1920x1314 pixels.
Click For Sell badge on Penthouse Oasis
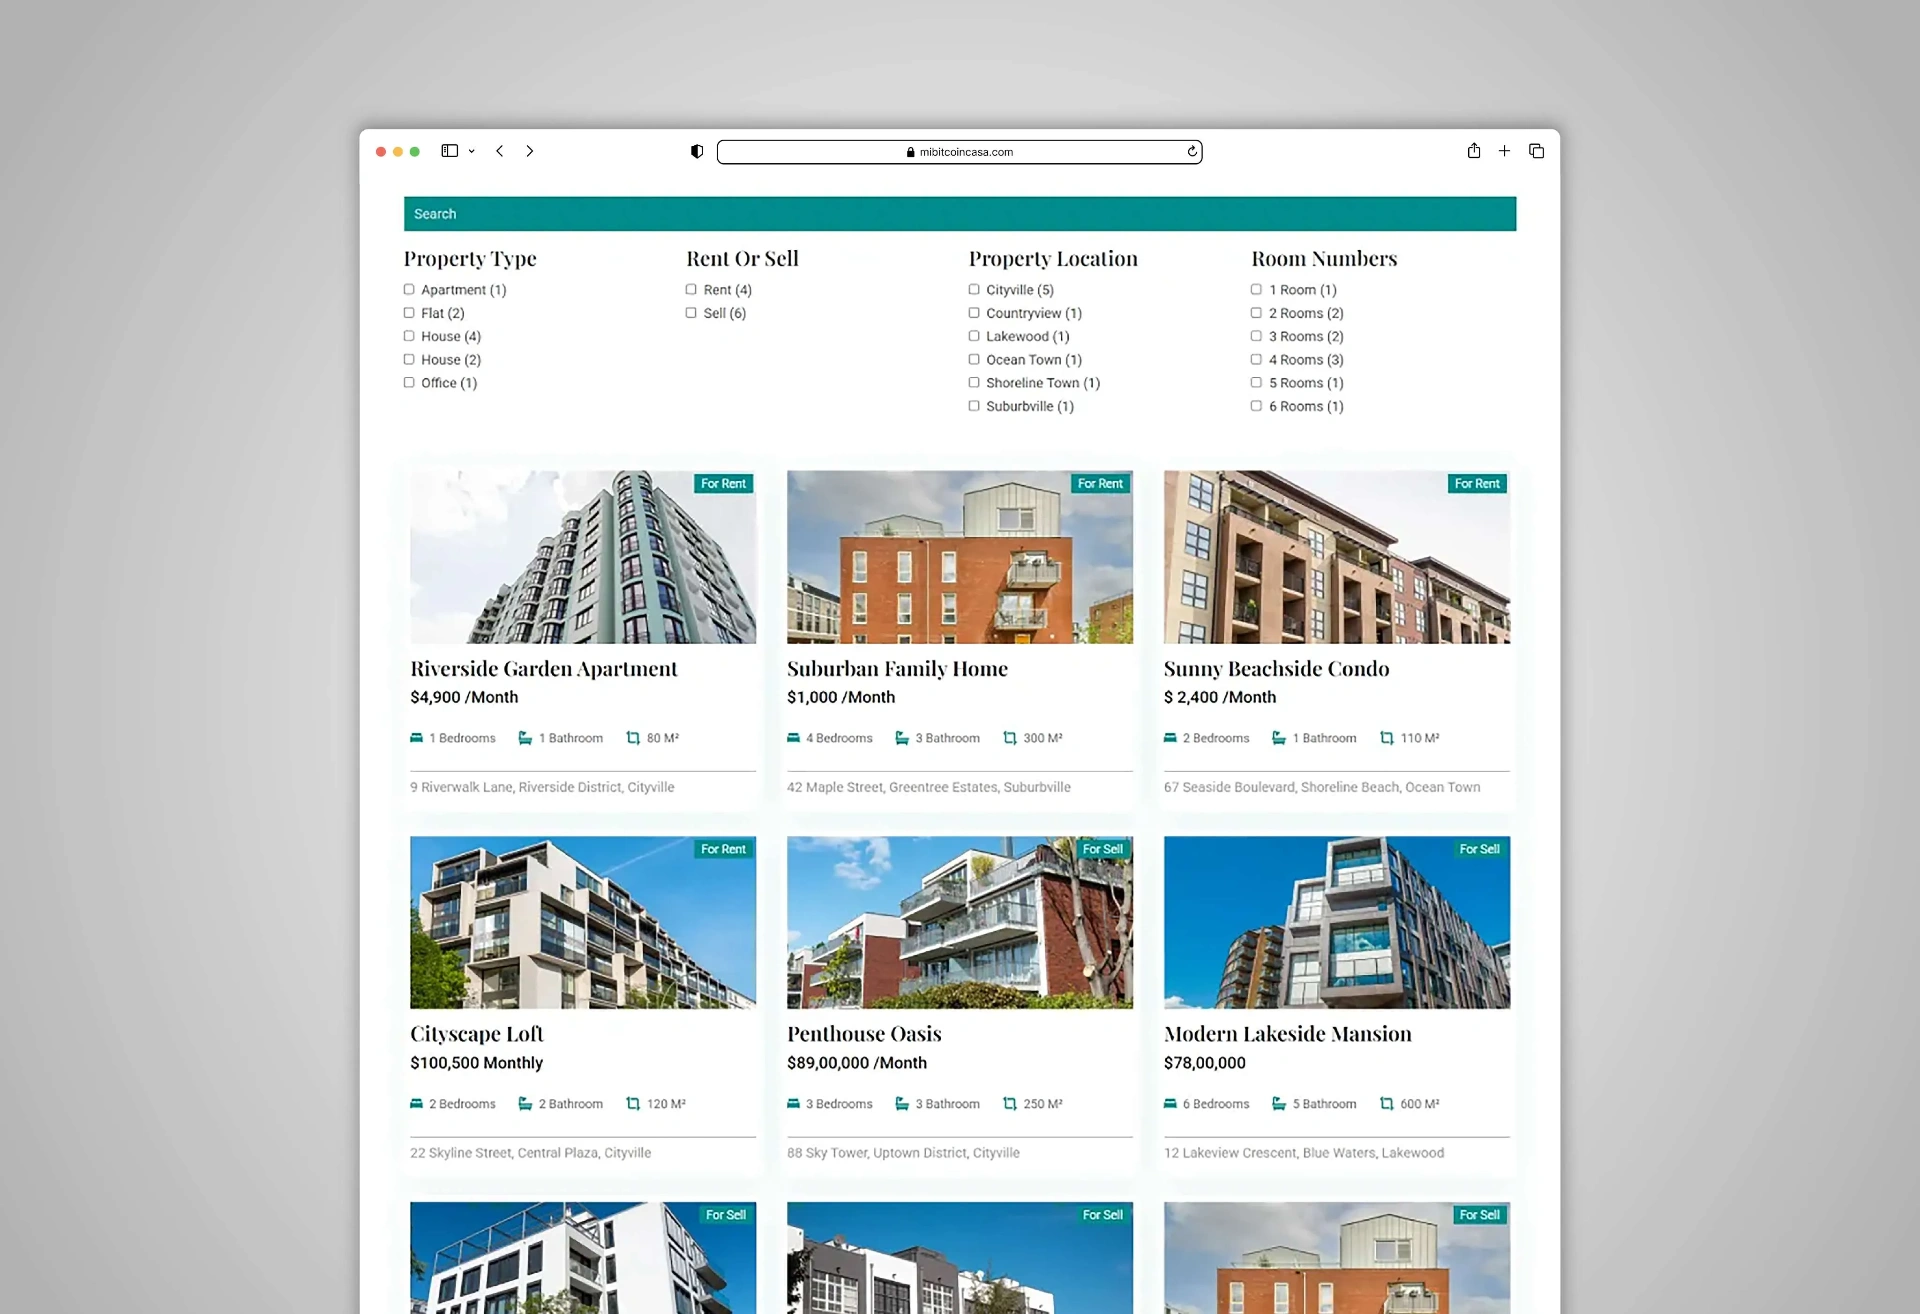click(x=1102, y=849)
